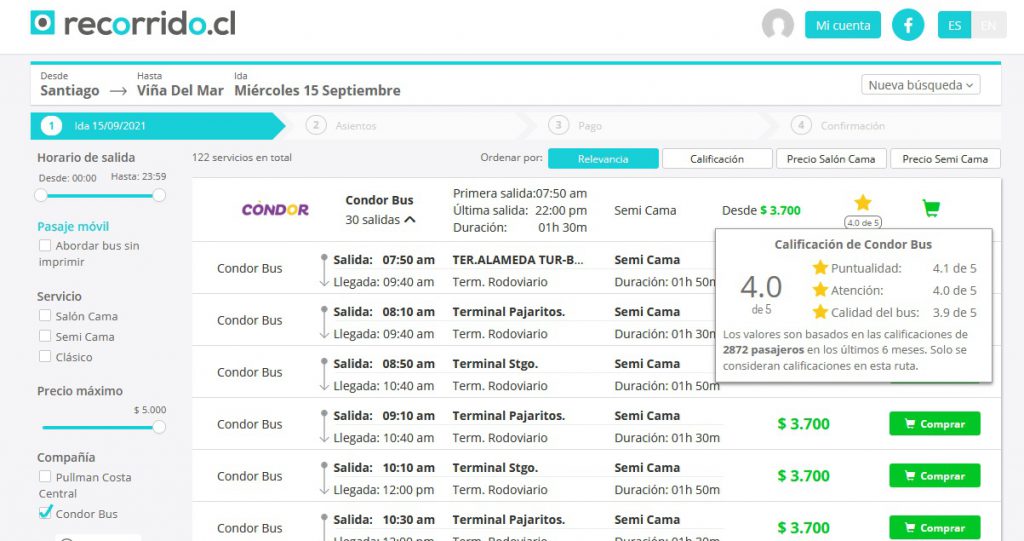Sort results by Relevancia
This screenshot has height=541, width=1024.
click(603, 159)
